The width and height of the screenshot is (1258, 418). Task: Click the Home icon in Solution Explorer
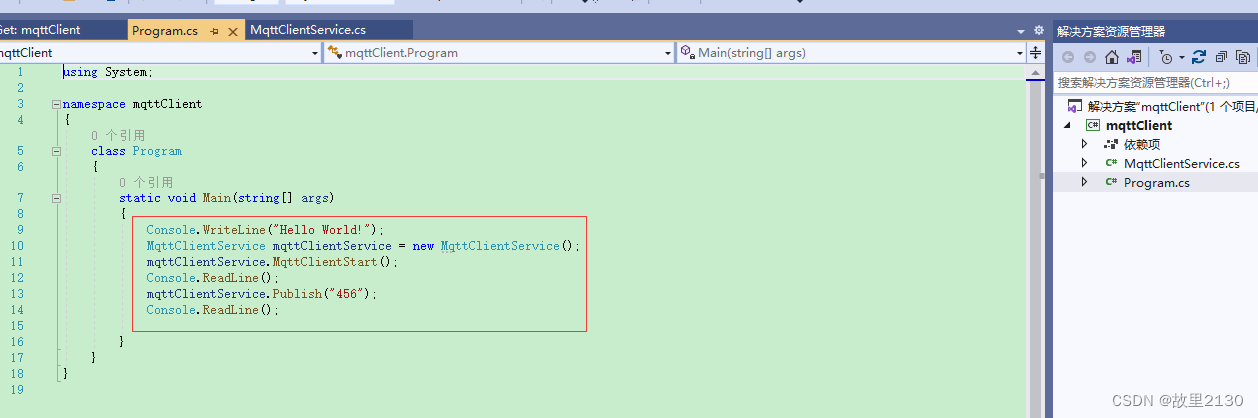click(1112, 57)
